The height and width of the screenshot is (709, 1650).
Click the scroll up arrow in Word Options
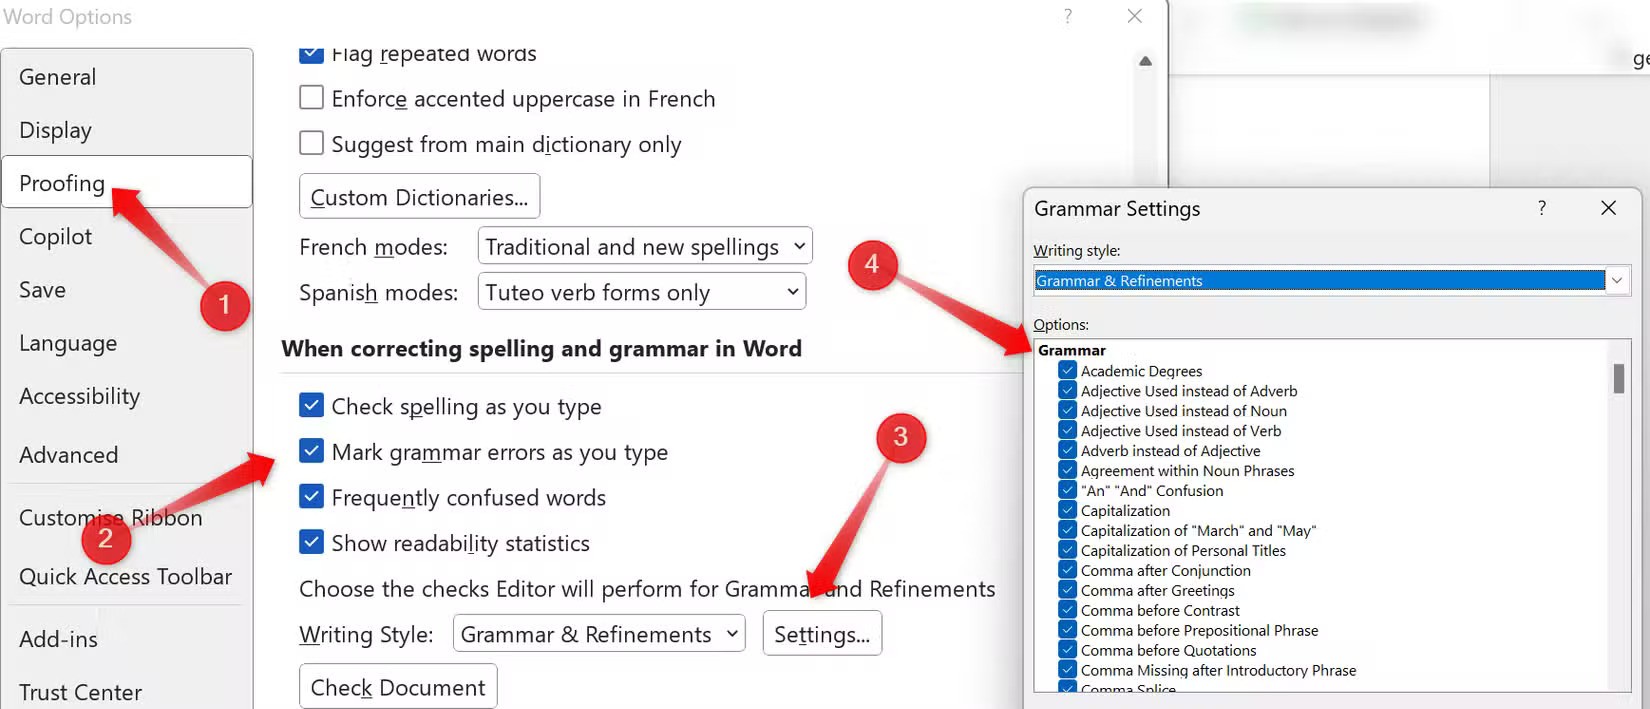coord(1145,61)
